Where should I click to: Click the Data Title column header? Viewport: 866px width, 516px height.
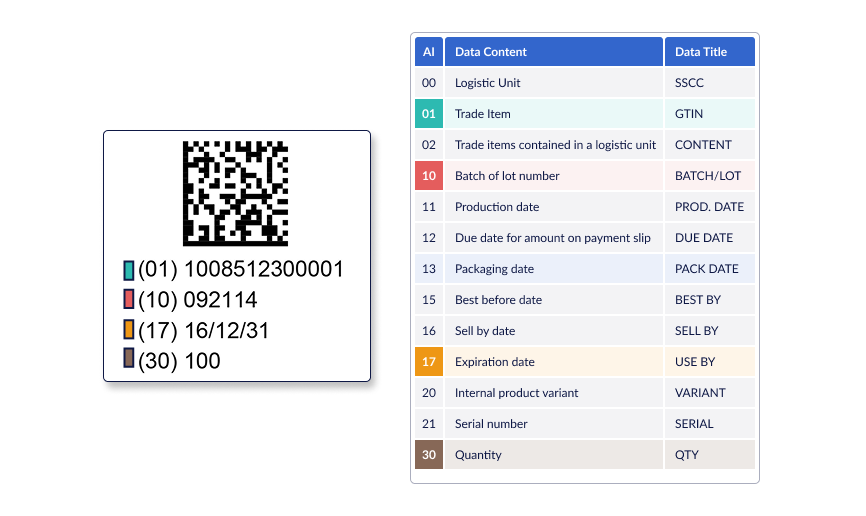710,52
